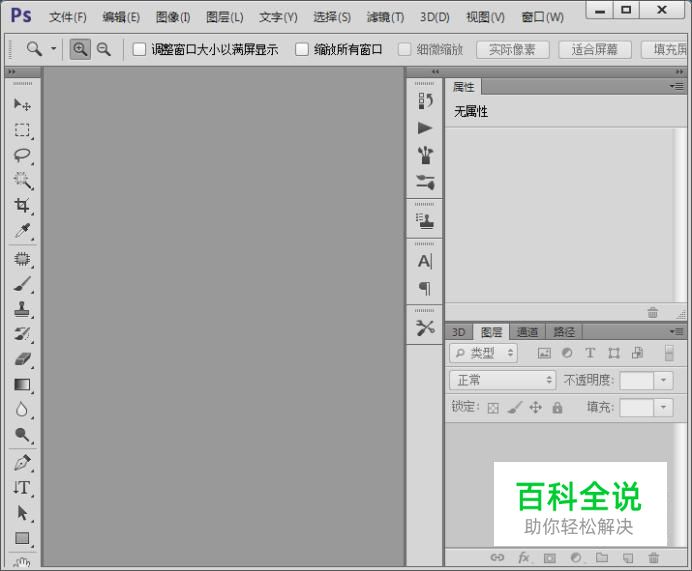Toggle the type layer filter icon
The width and height of the screenshot is (692, 571).
point(590,353)
